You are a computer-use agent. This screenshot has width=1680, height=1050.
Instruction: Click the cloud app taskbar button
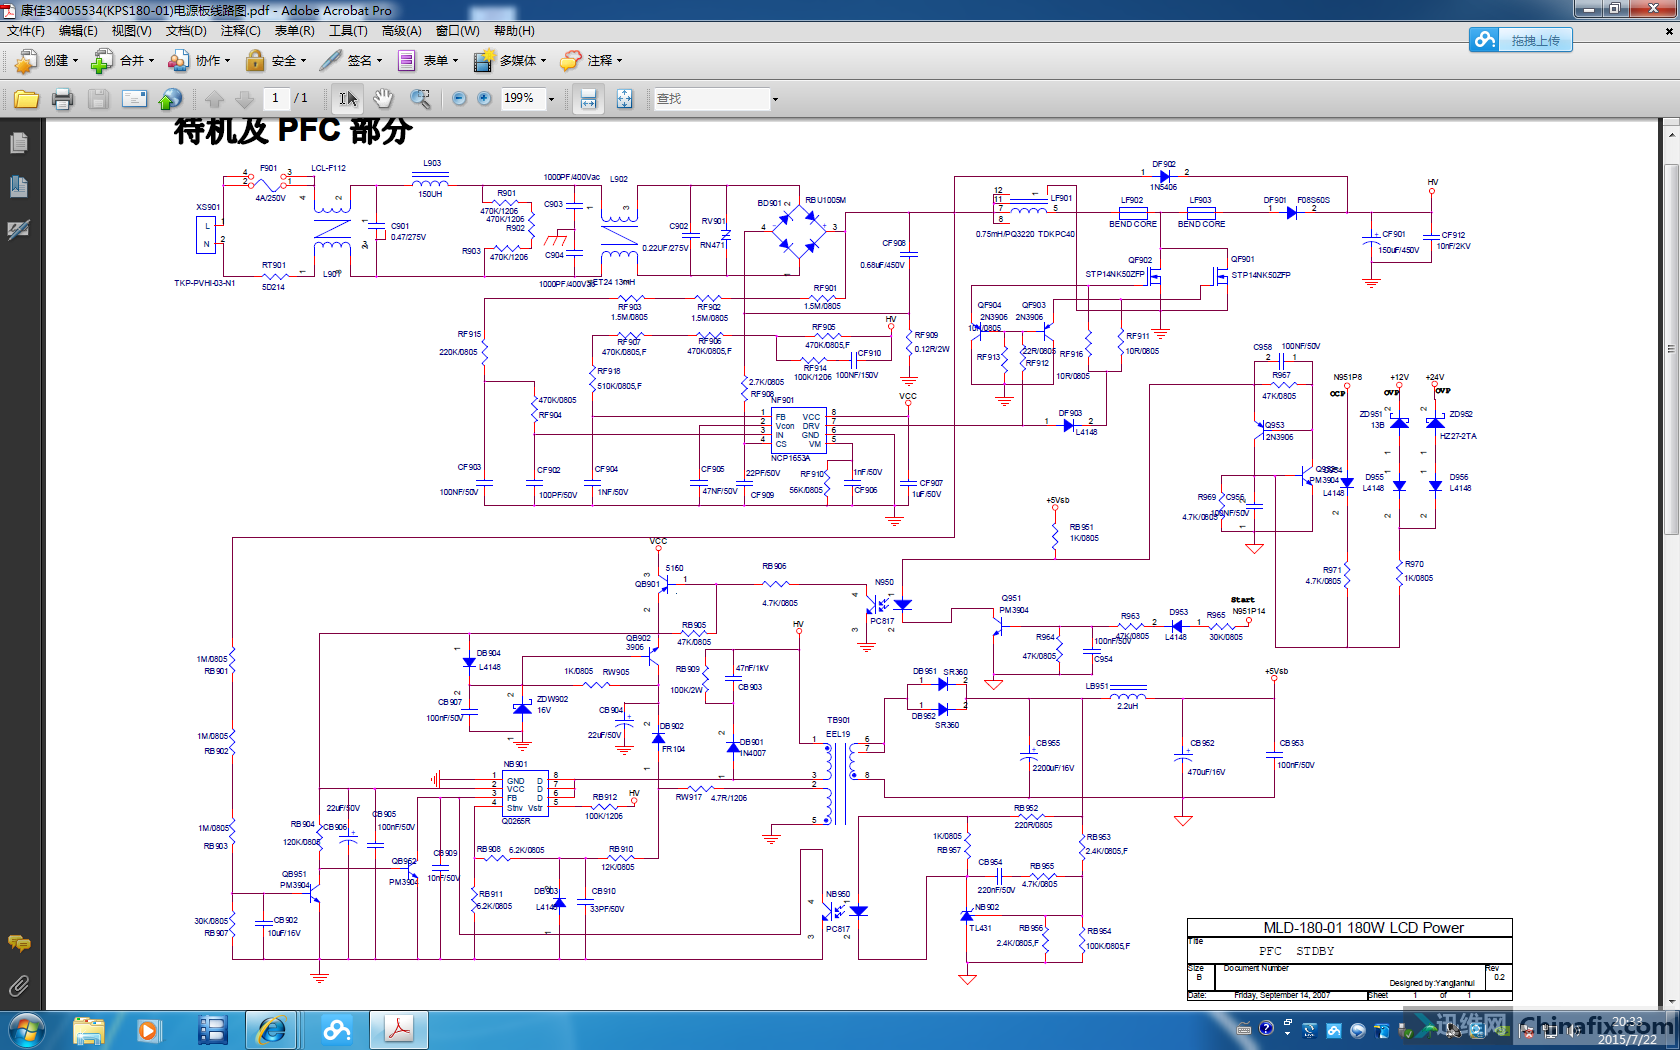pyautogui.click(x=336, y=1030)
